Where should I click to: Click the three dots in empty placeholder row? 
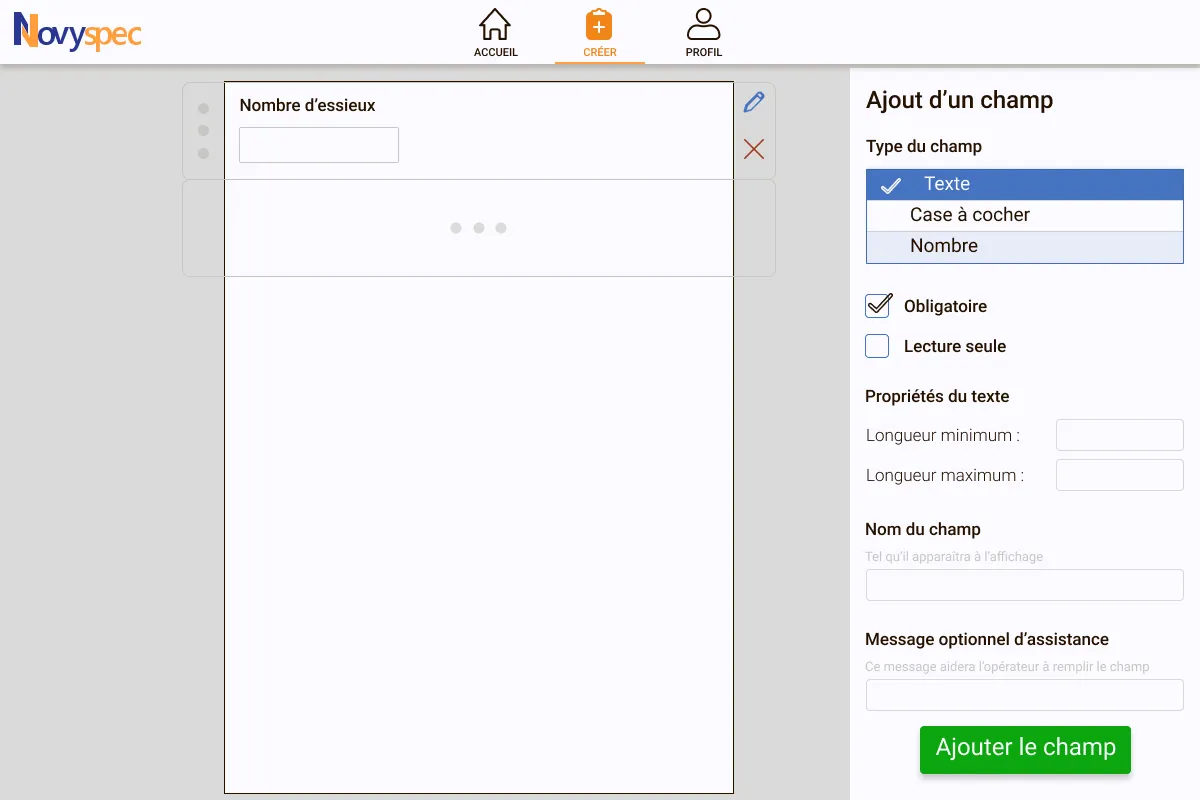478,228
